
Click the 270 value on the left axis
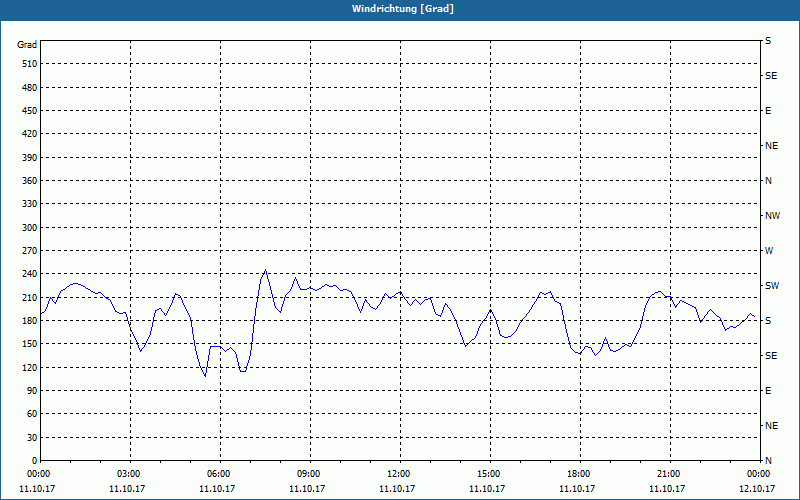[29, 251]
